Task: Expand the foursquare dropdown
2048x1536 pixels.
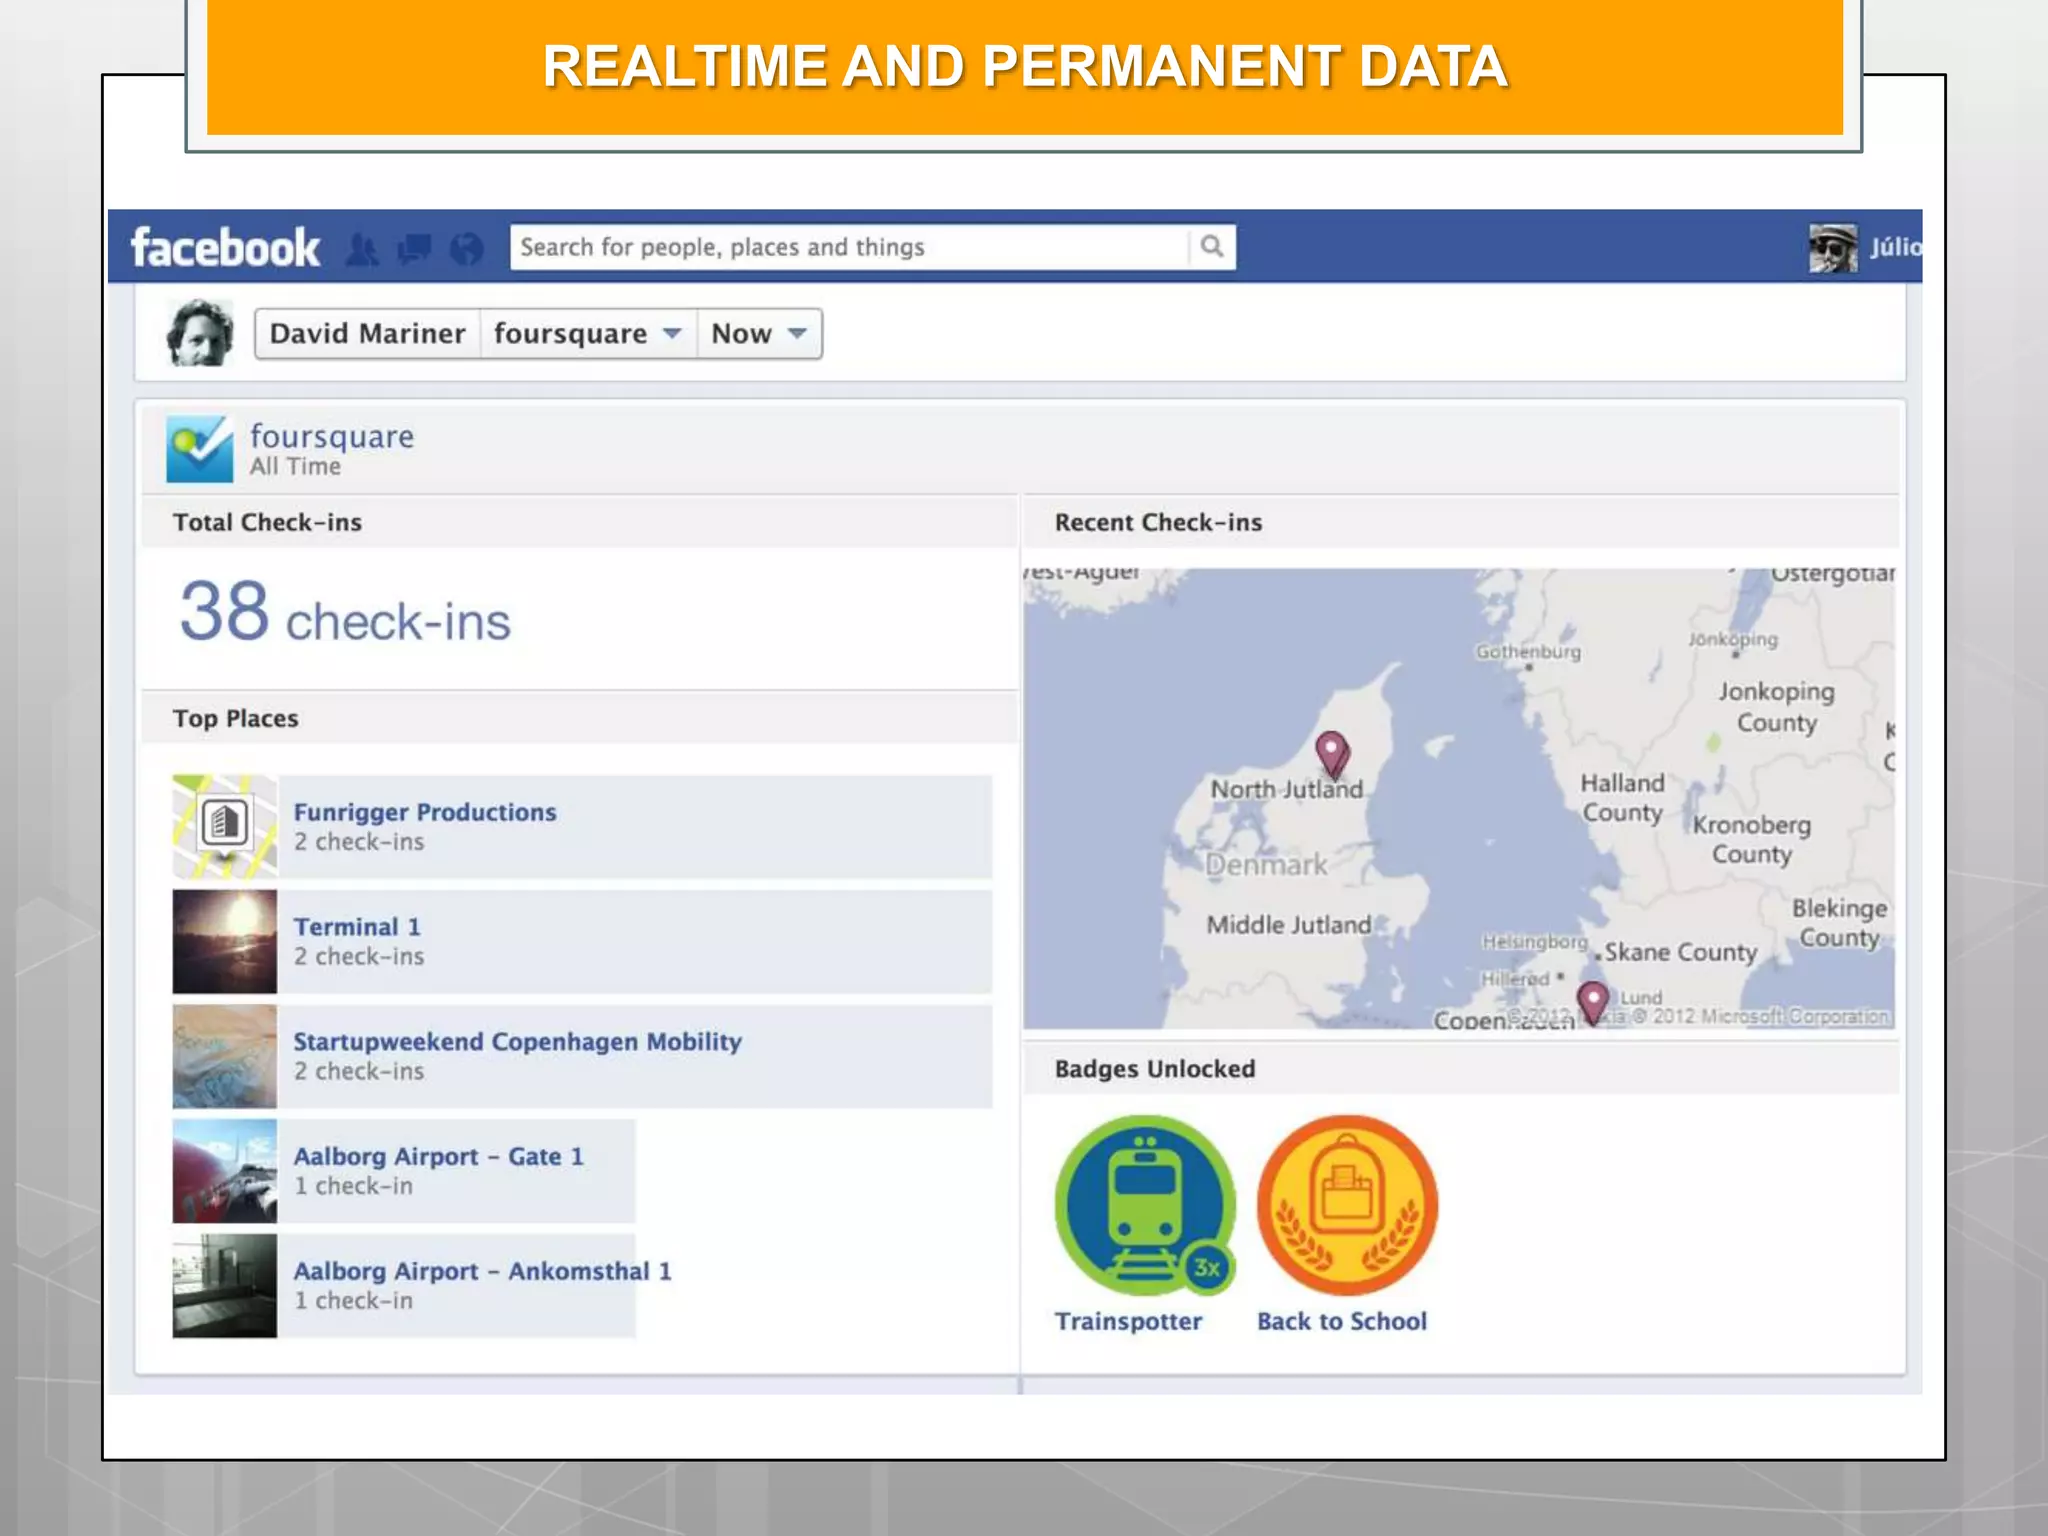Action: click(588, 333)
